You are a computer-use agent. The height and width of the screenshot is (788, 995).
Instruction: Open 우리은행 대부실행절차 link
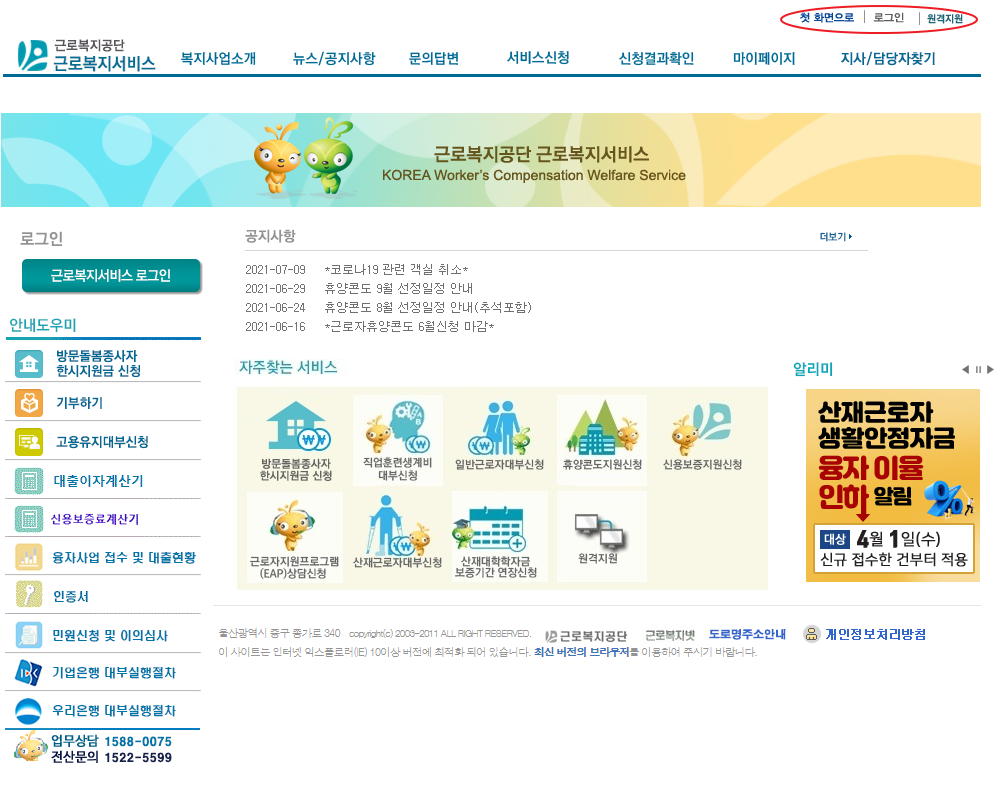114,711
